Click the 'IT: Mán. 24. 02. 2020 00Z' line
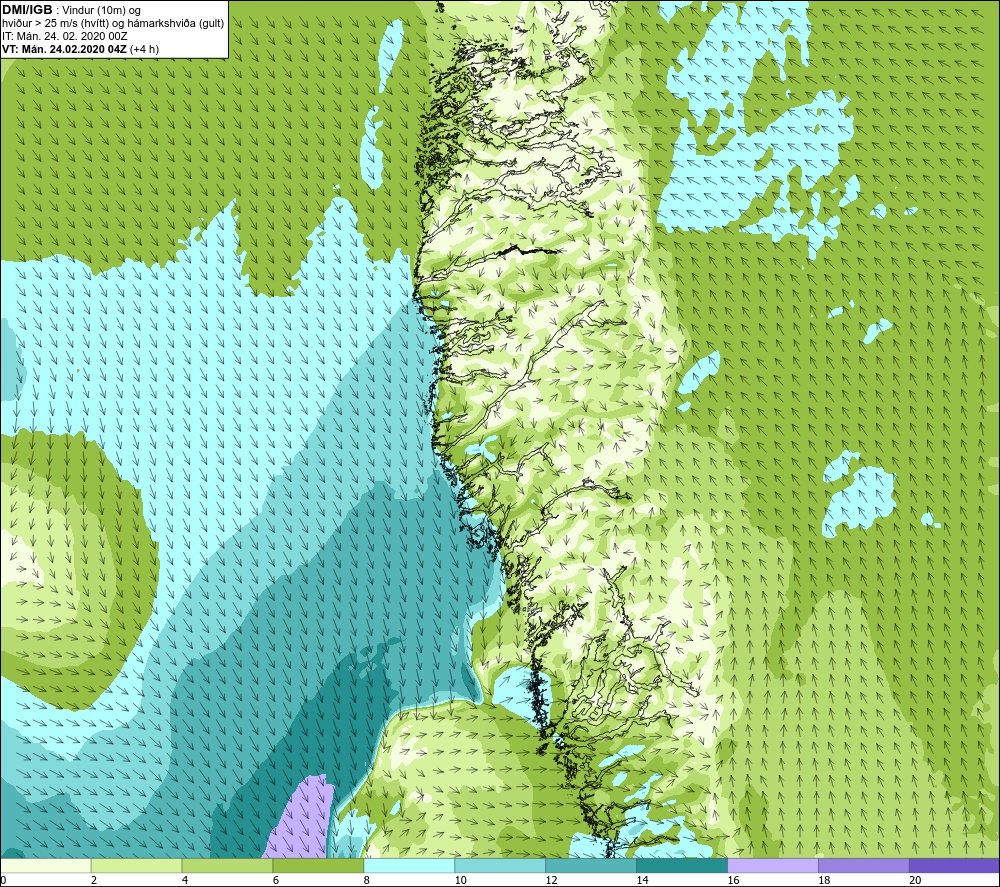The height and width of the screenshot is (887, 1000). pyautogui.click(x=64, y=36)
